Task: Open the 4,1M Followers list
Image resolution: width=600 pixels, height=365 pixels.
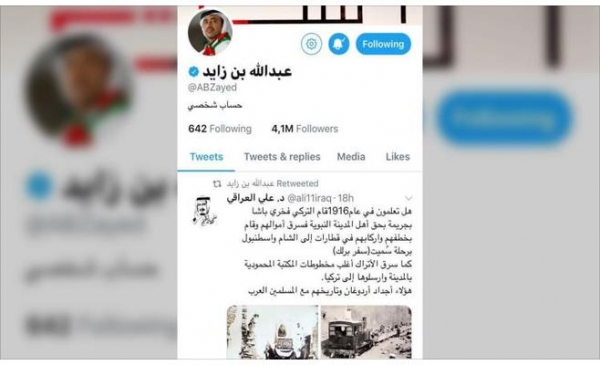Action: (x=305, y=129)
